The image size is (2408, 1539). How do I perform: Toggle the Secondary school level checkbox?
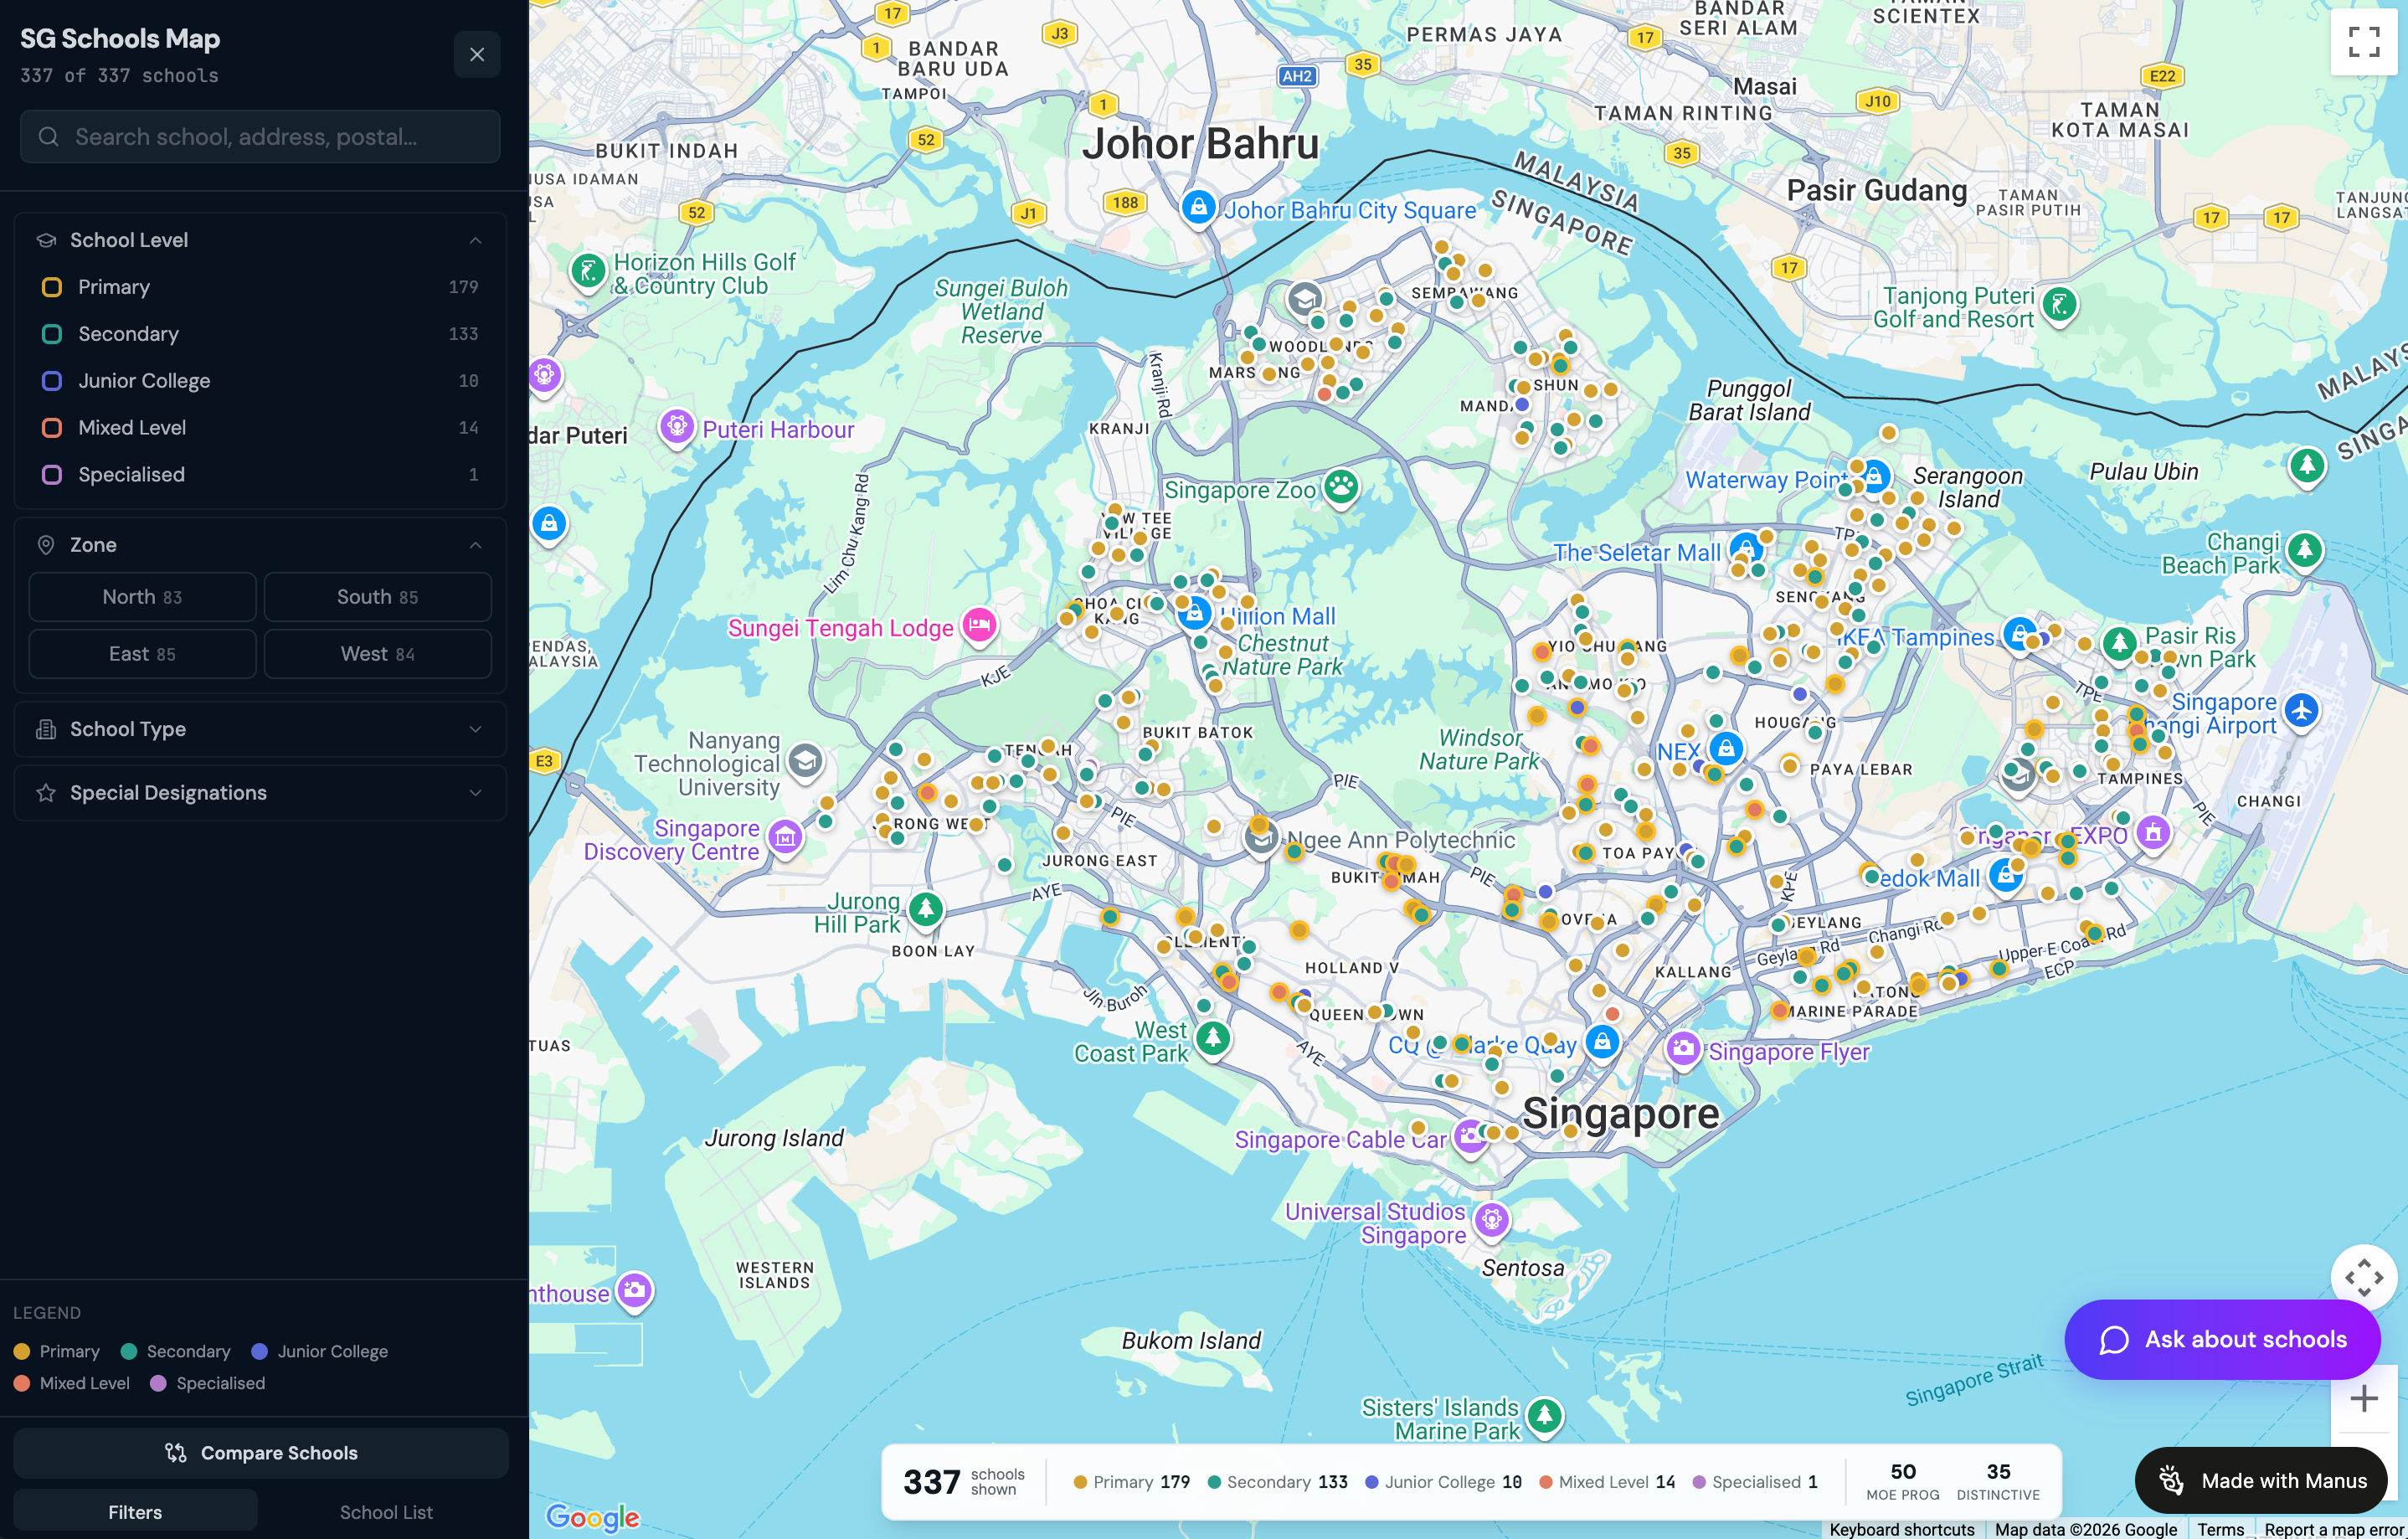(x=52, y=334)
